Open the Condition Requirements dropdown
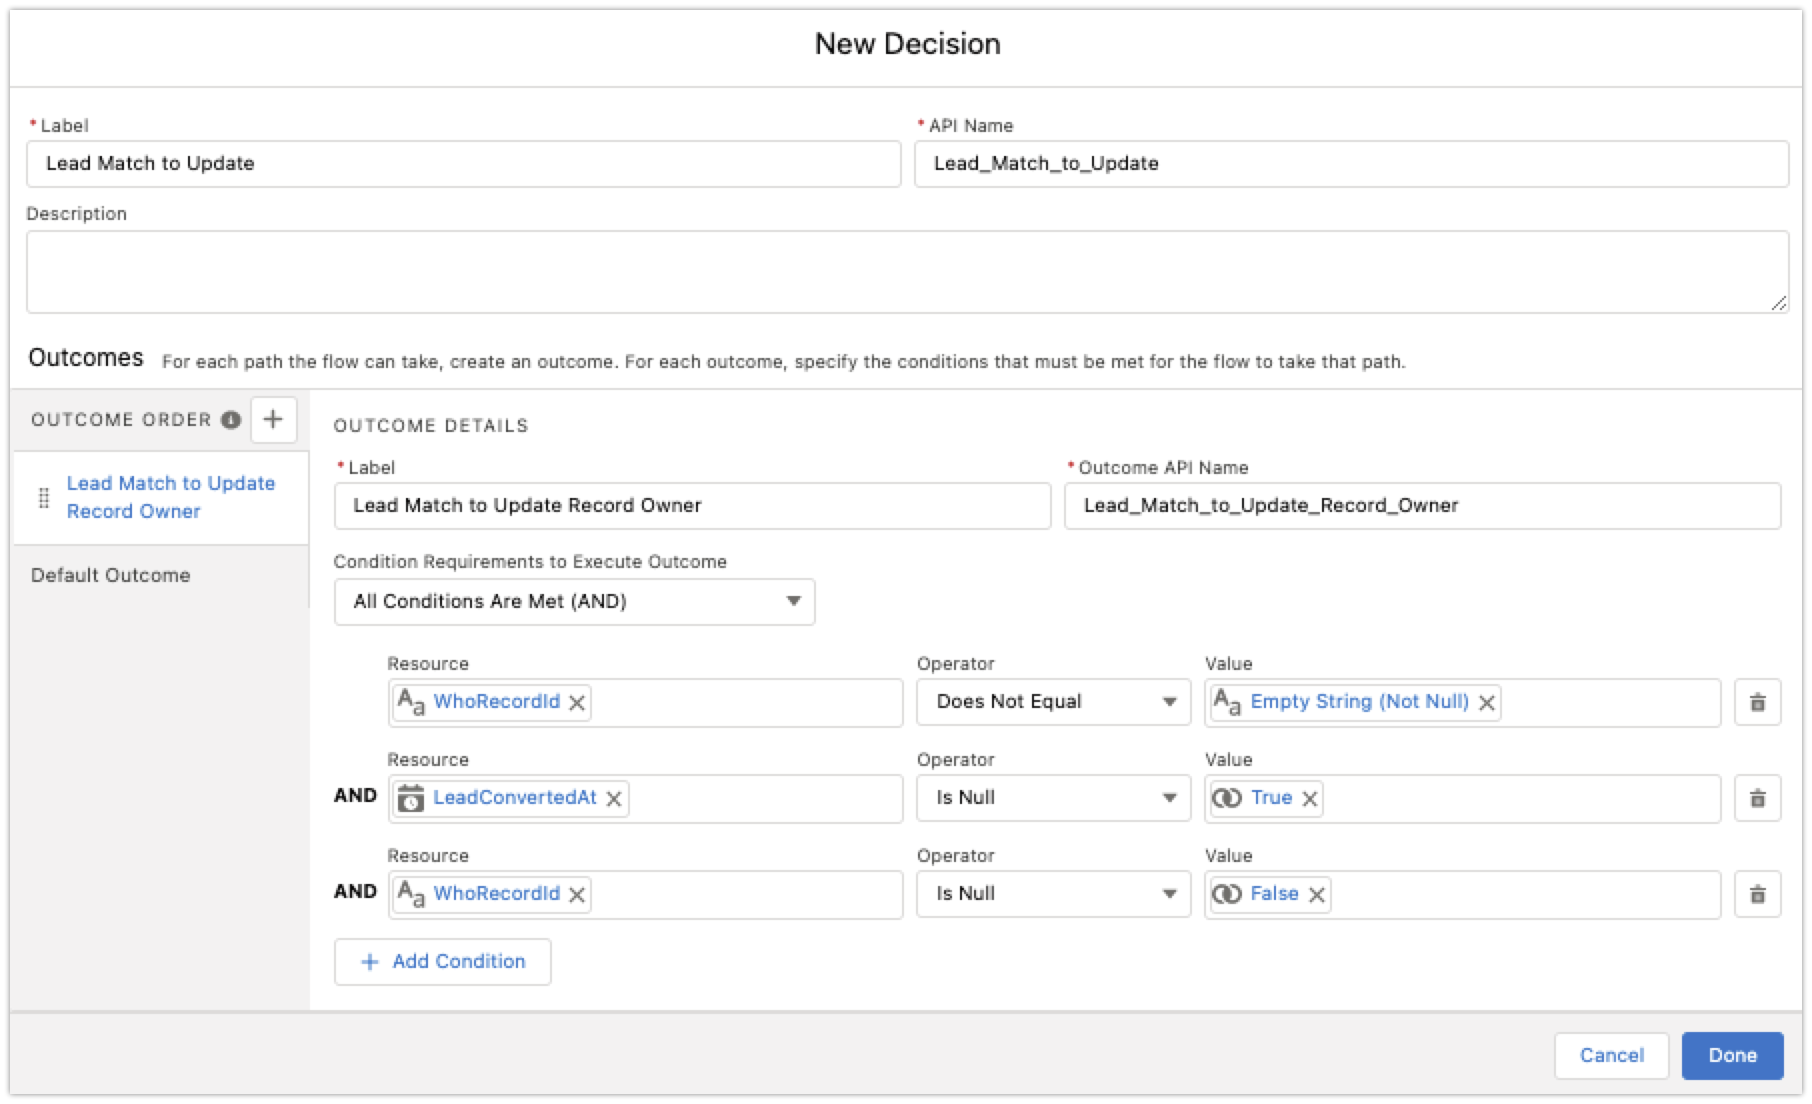Image resolution: width=1812 pixels, height=1104 pixels. point(574,601)
